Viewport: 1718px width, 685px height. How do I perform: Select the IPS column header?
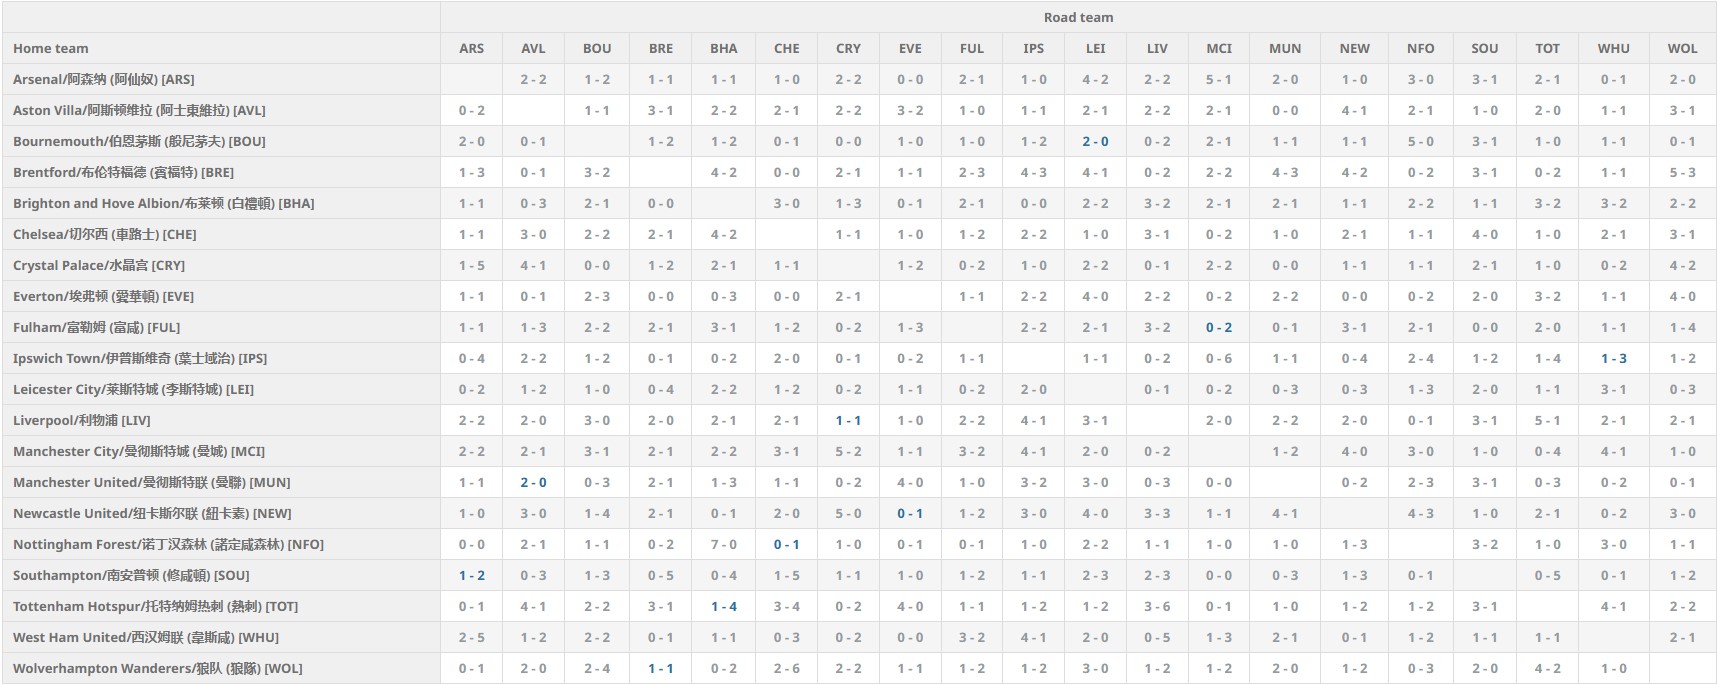coord(1033,48)
